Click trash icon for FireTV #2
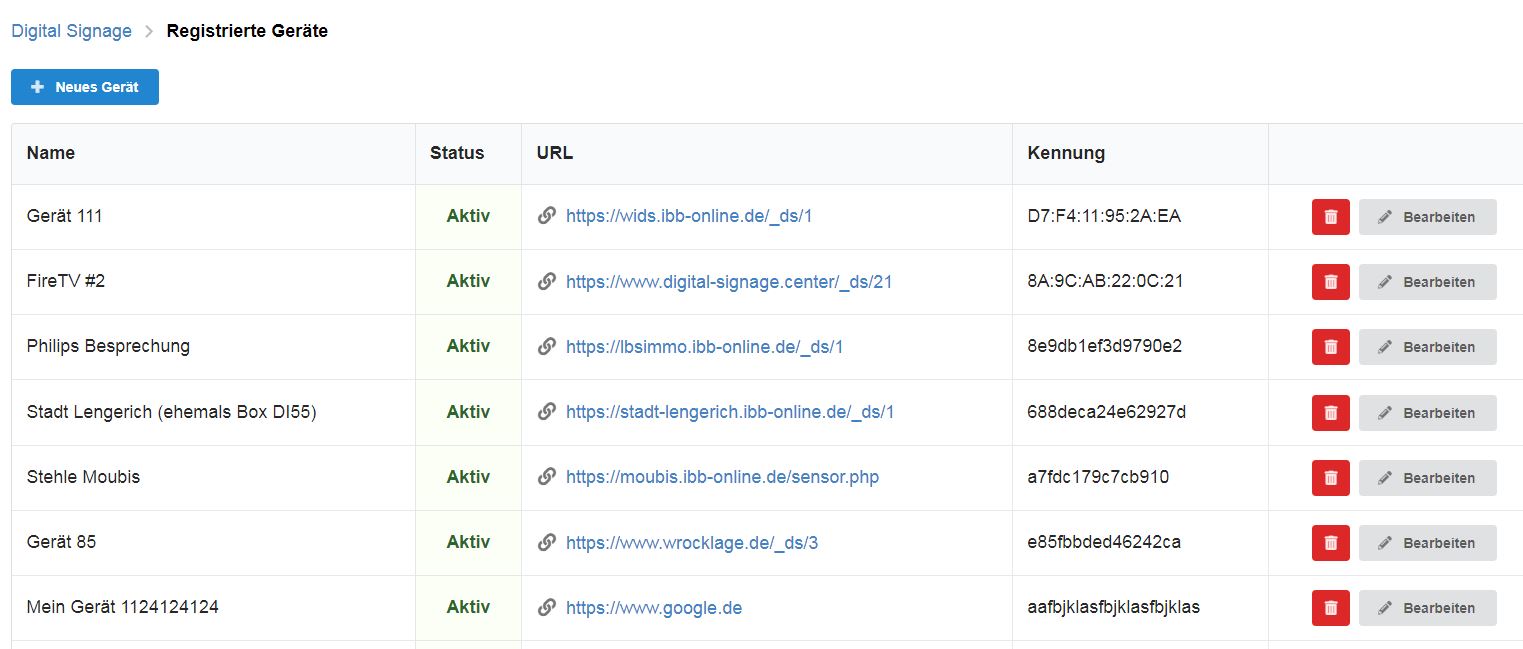The width and height of the screenshot is (1523, 649). (x=1330, y=282)
